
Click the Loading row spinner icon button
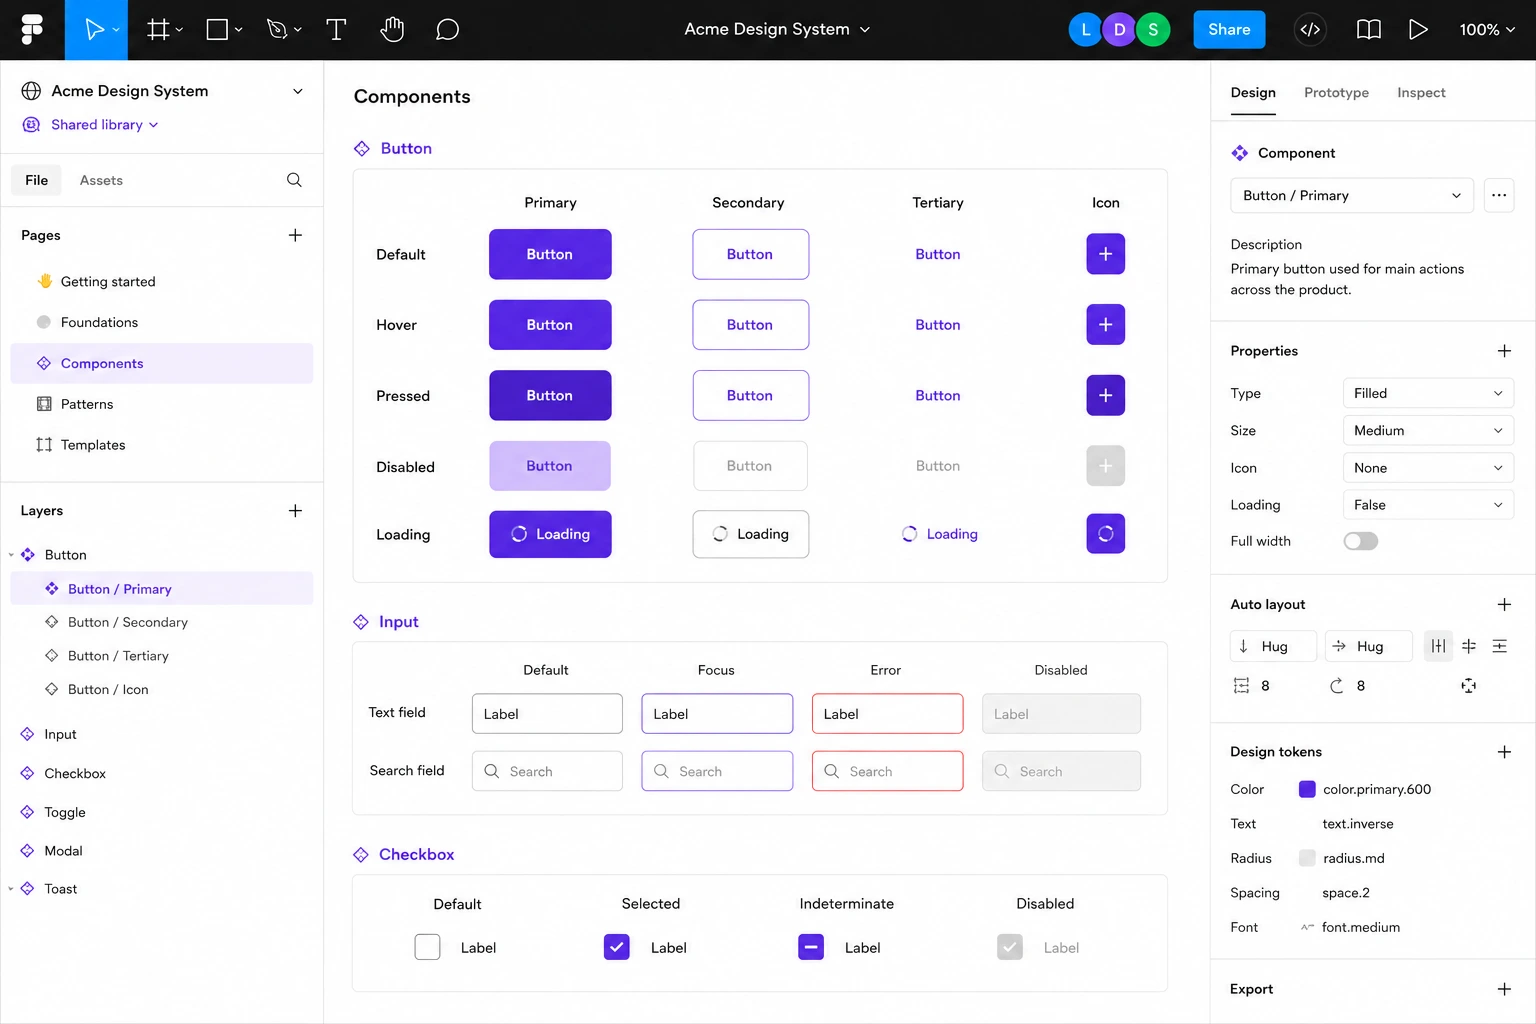(1106, 534)
